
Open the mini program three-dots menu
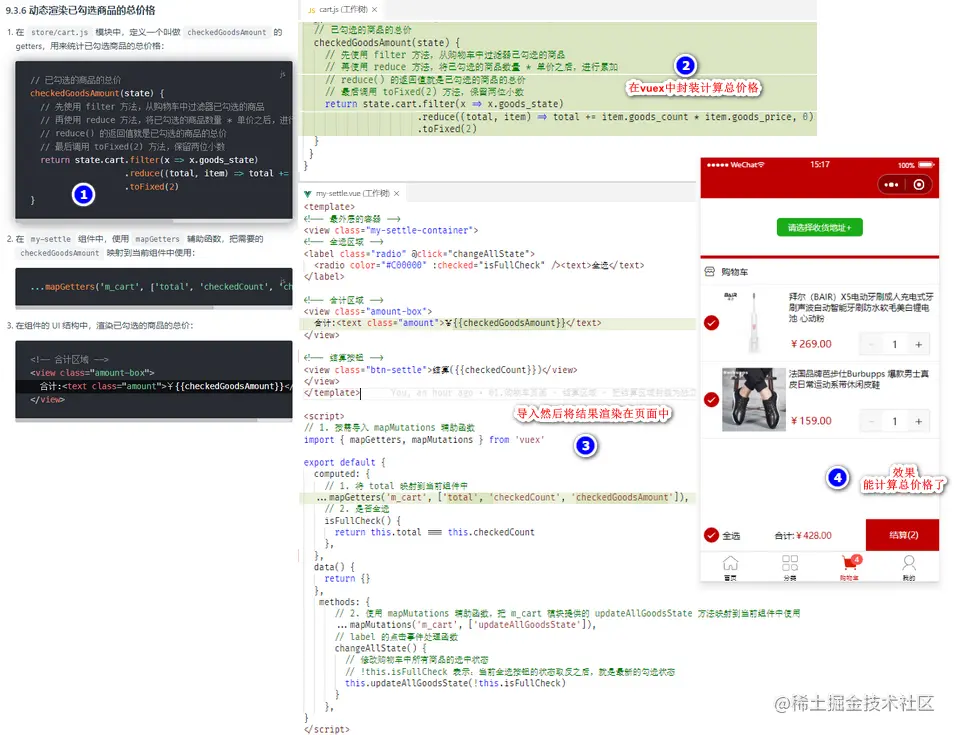891,185
